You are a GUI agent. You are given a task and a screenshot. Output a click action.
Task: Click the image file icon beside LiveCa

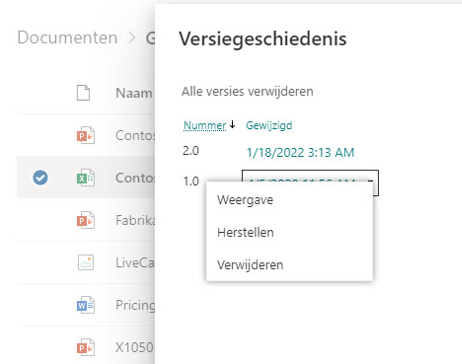86,262
